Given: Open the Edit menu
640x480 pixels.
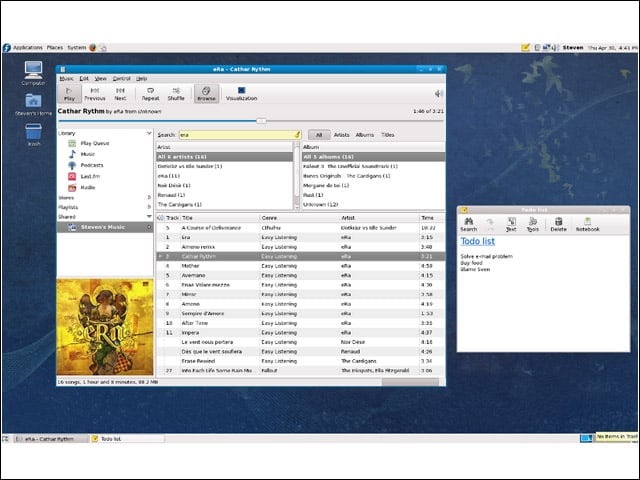Looking at the screenshot, I should point(84,78).
